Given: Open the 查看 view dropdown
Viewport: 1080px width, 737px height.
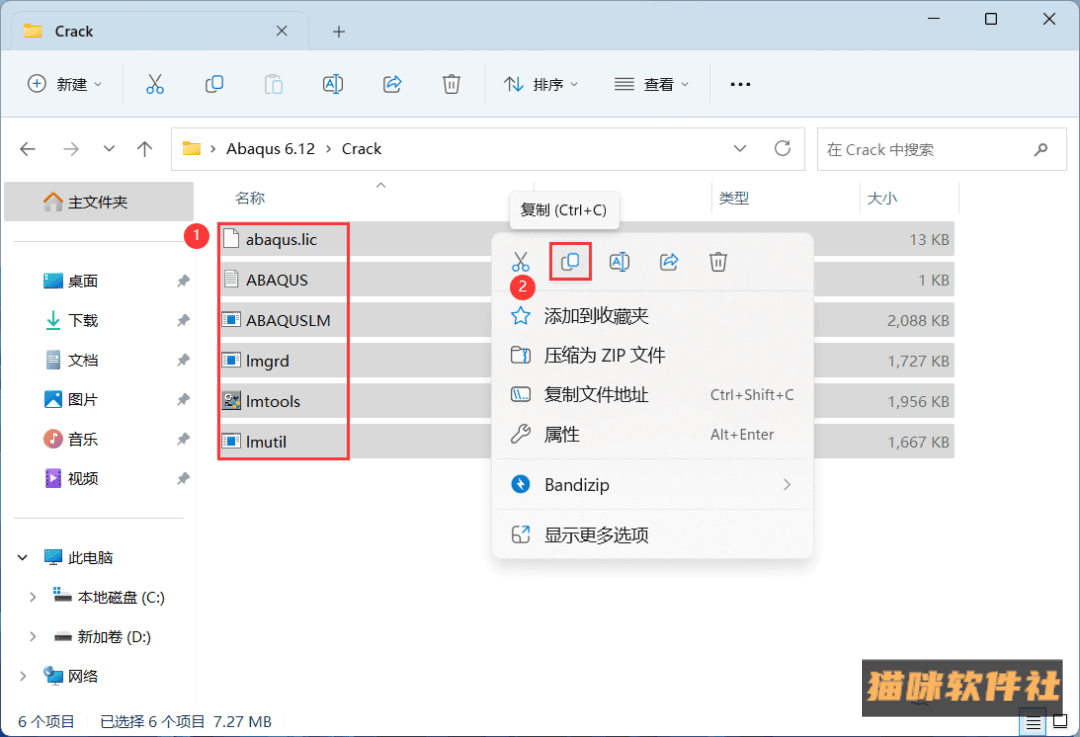Looking at the screenshot, I should (652, 84).
